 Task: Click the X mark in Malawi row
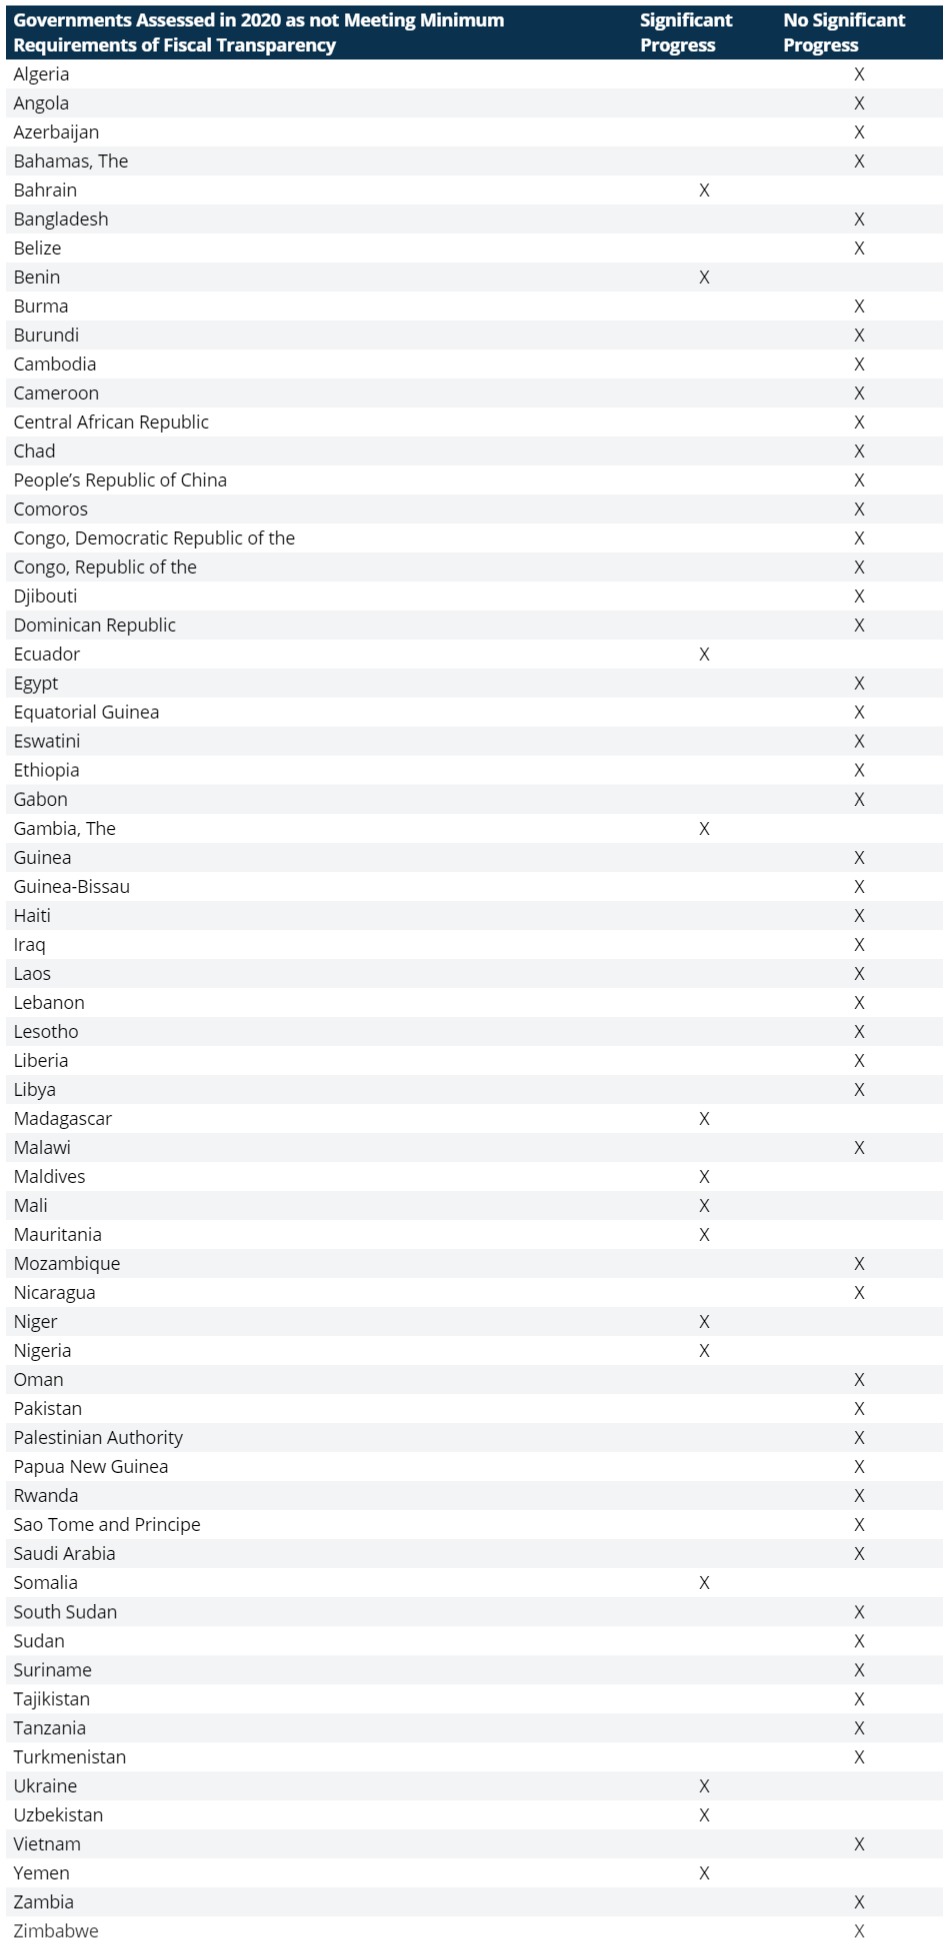(x=859, y=1147)
